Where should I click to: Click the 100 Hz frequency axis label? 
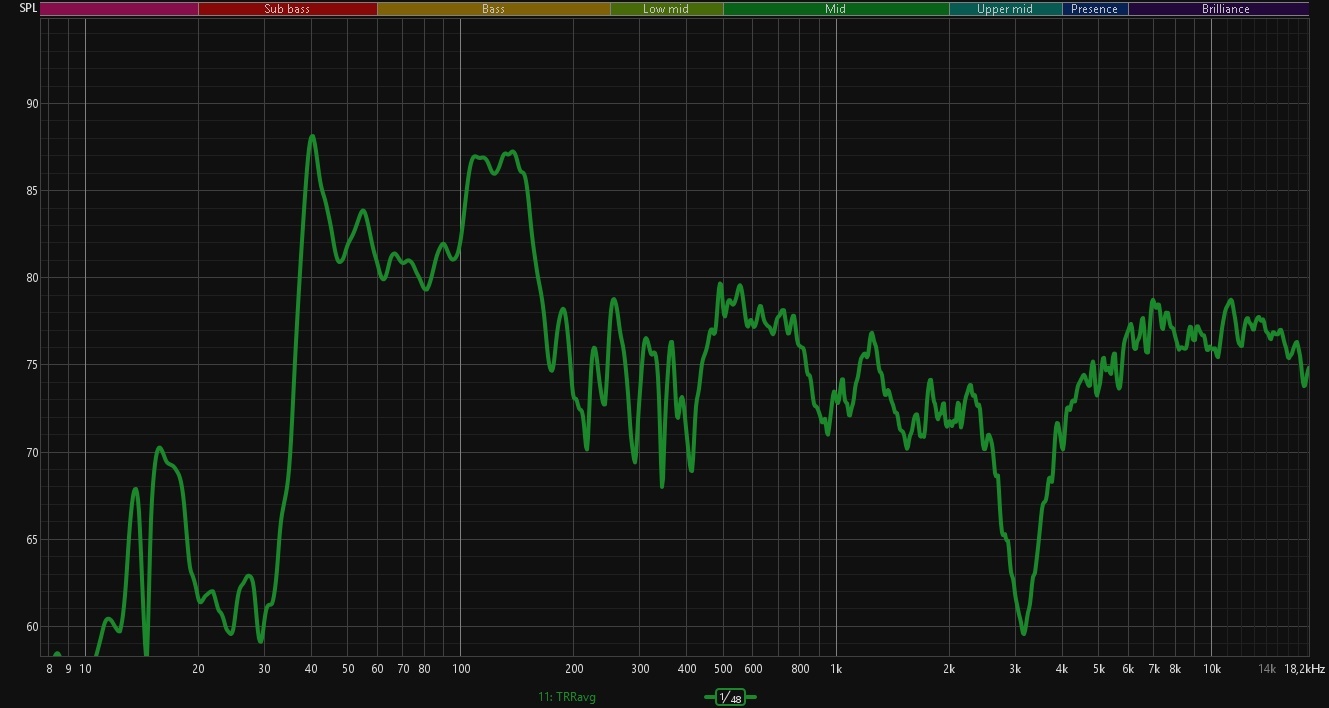[460, 669]
